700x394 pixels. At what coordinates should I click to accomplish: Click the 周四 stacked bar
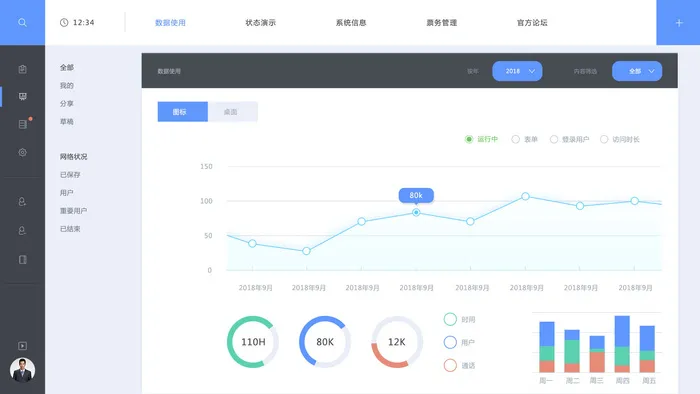click(x=622, y=344)
